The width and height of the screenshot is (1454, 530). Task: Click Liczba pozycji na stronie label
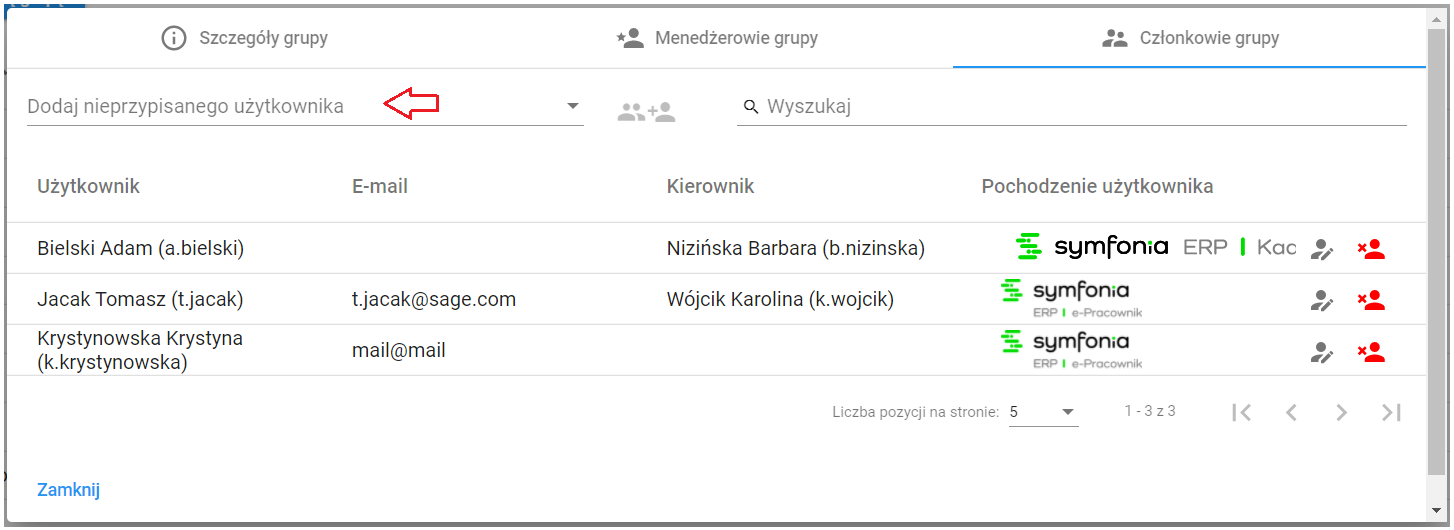[915, 412]
